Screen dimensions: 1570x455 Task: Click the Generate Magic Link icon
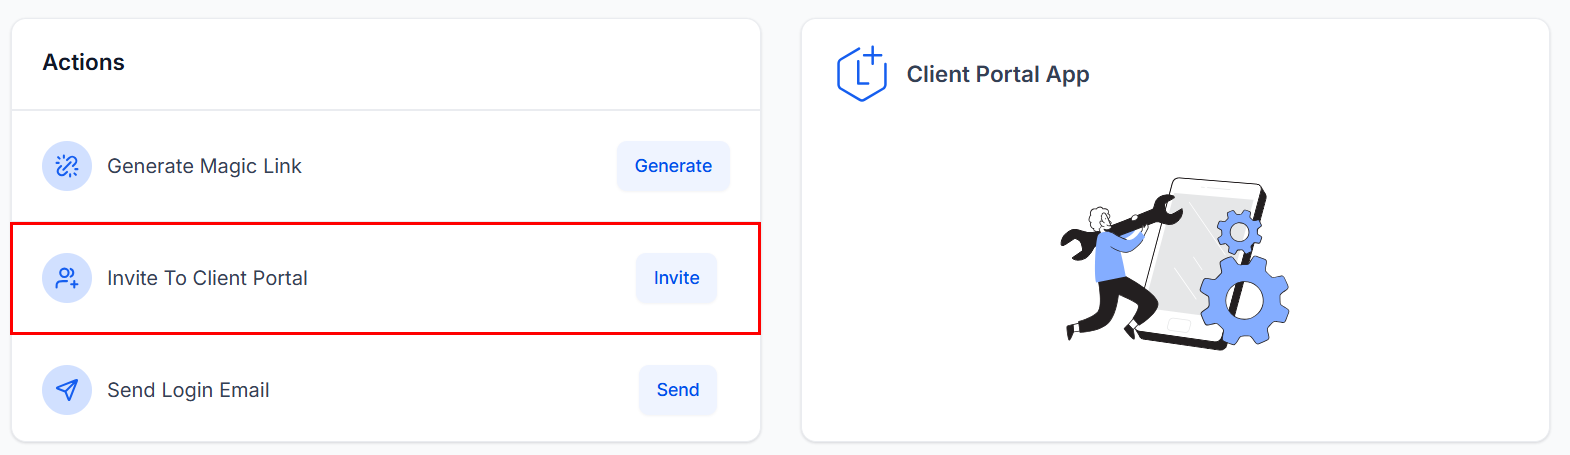[67, 166]
